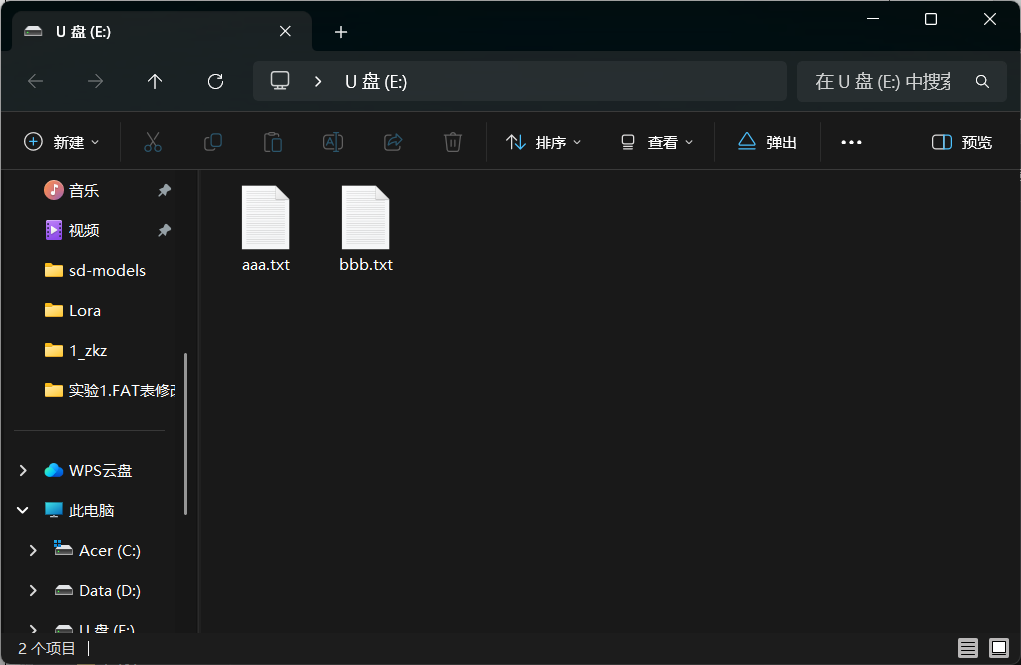
Task: Toggle the 预览 preview pane
Action: coord(962,142)
